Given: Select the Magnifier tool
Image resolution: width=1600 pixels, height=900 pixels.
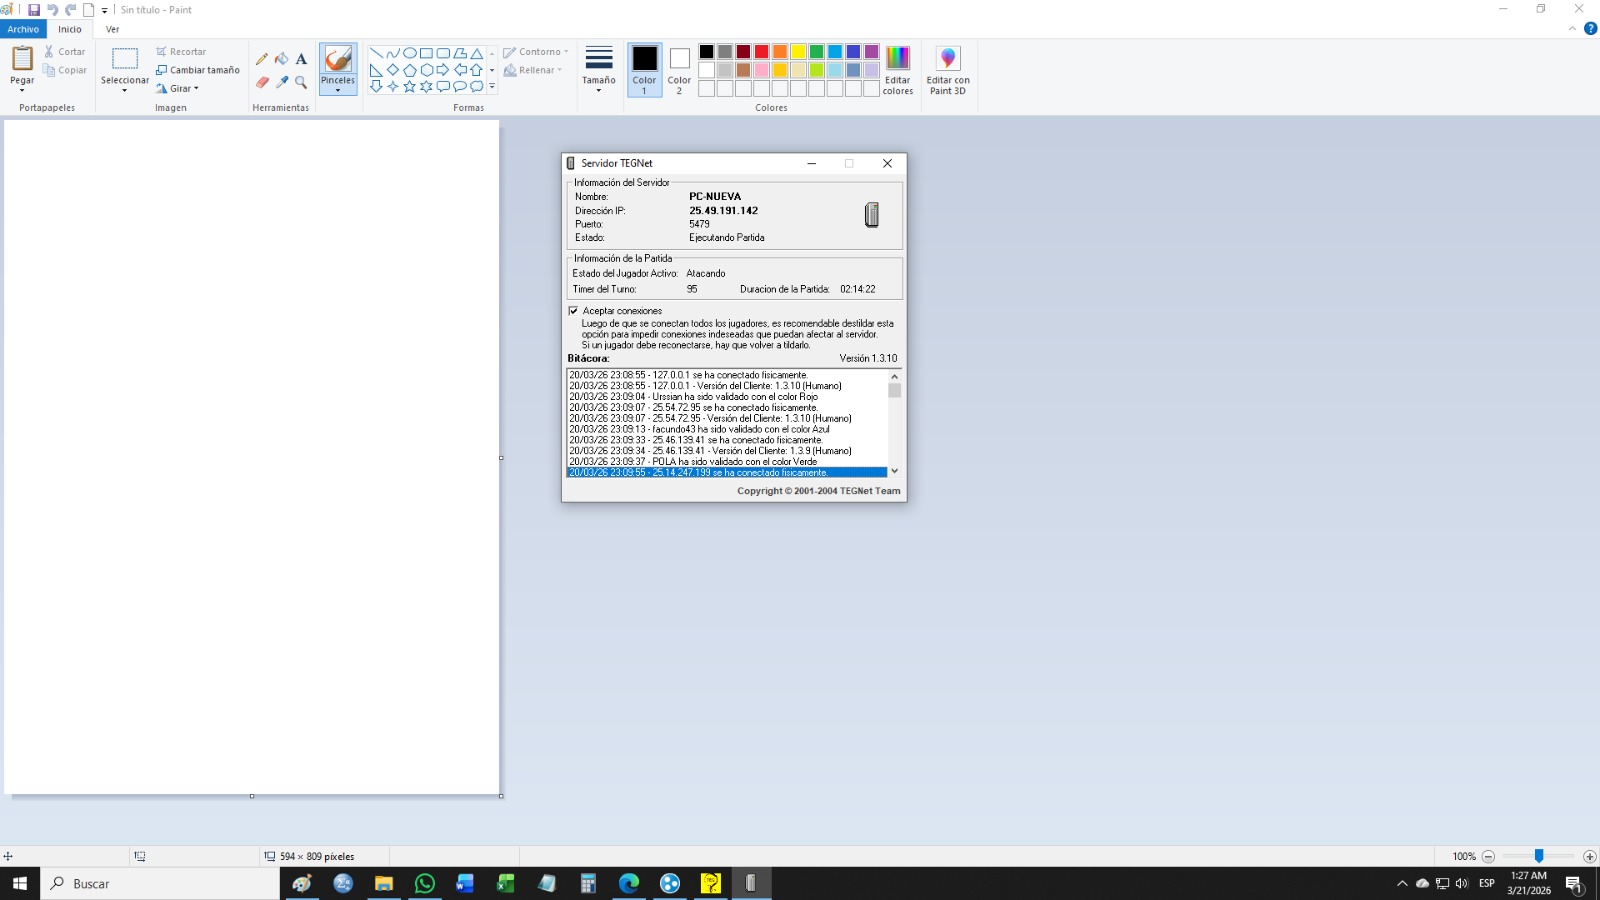Looking at the screenshot, I should pos(301,82).
